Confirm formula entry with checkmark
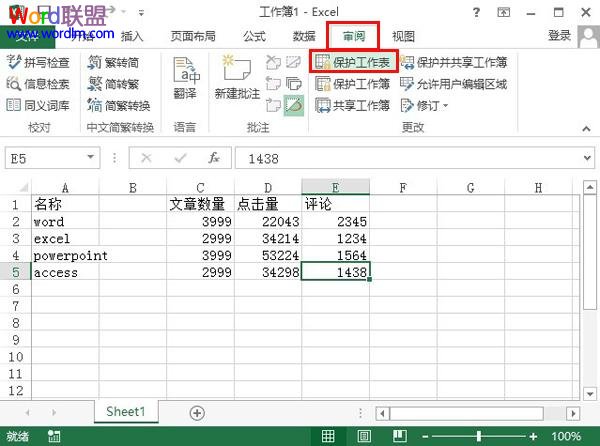The height and width of the screenshot is (446, 600). 180,158
